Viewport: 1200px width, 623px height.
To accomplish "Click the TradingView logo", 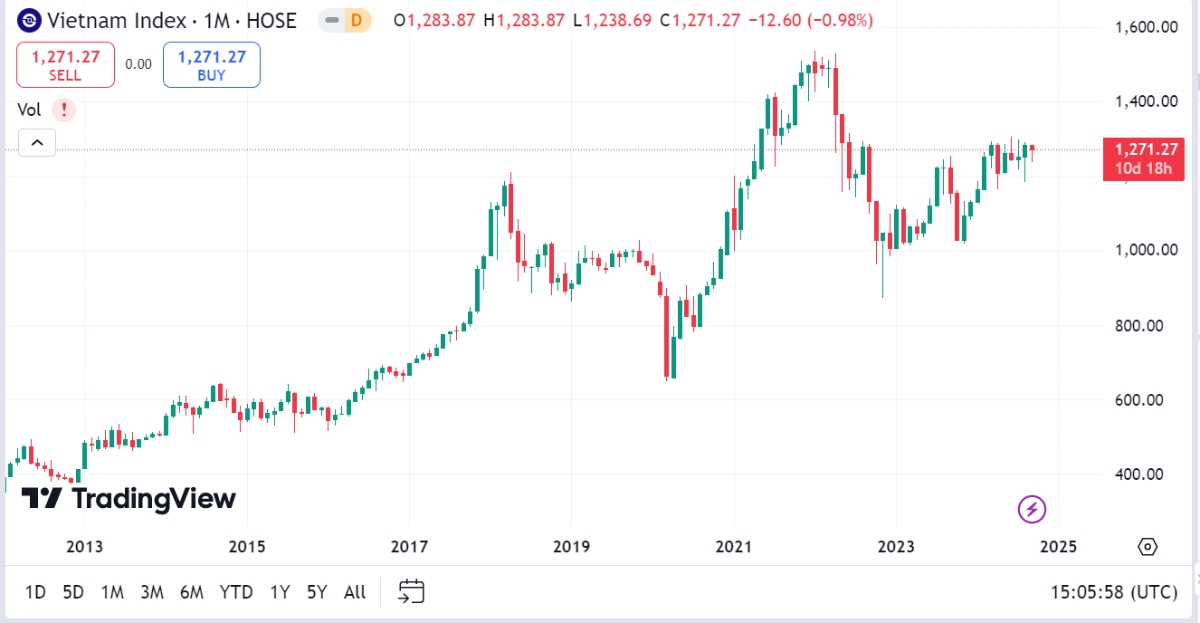I will (128, 498).
